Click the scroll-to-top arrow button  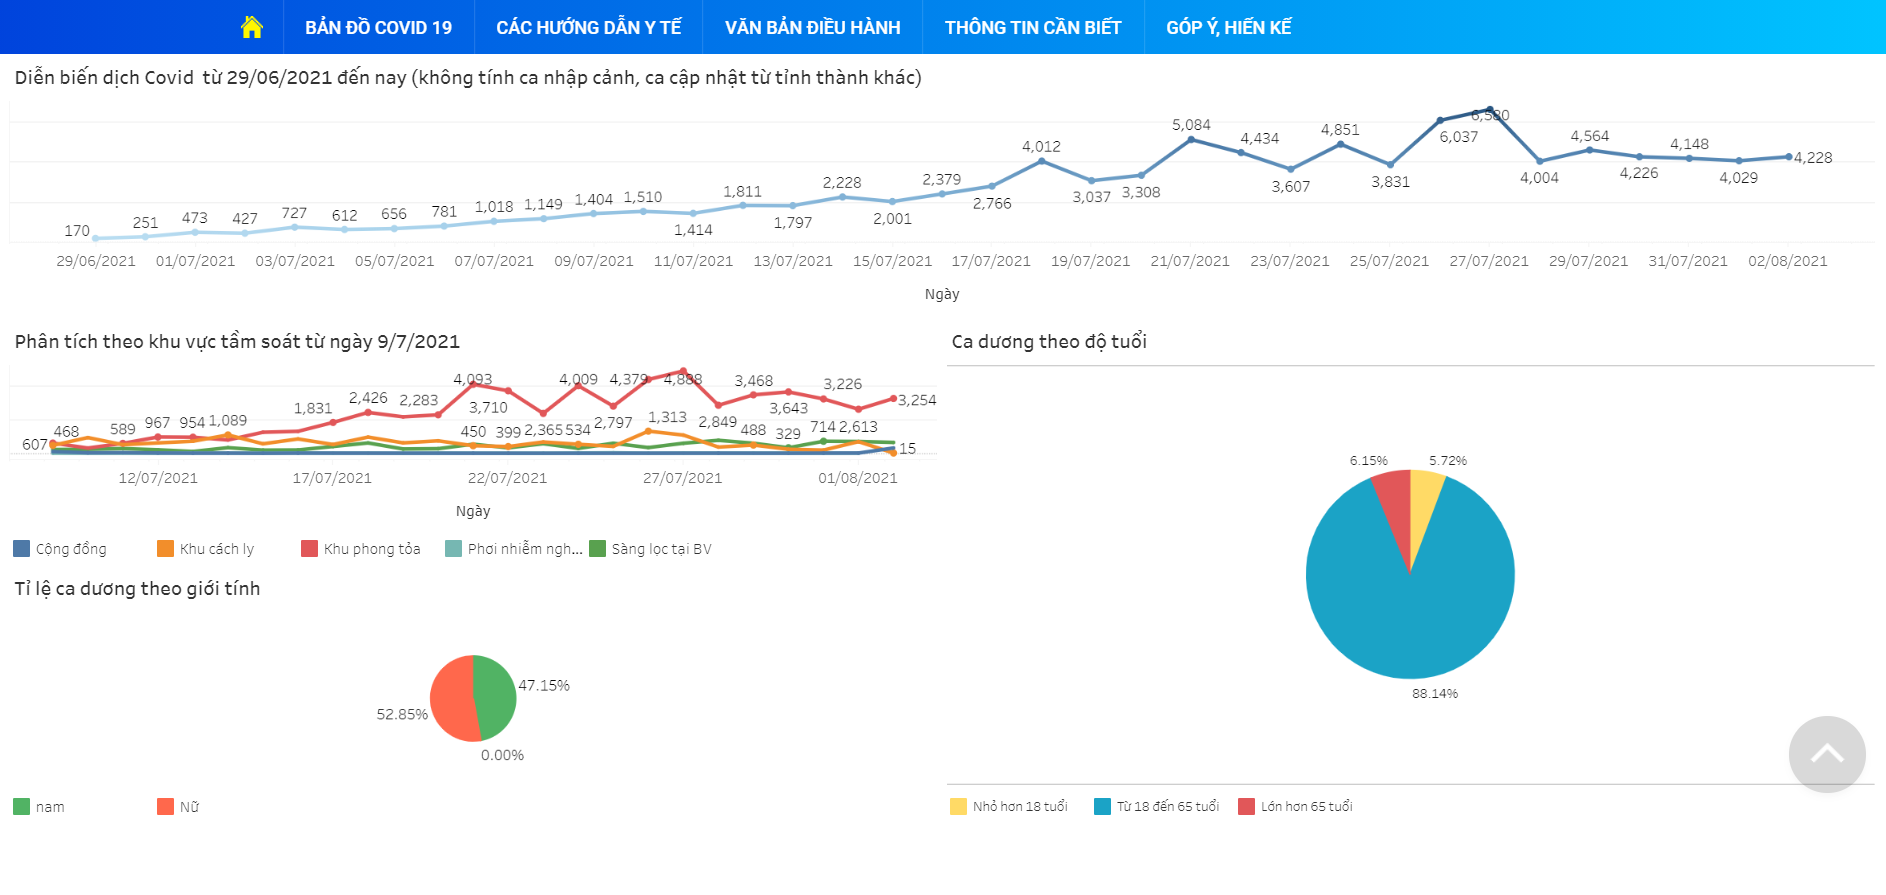(1826, 754)
